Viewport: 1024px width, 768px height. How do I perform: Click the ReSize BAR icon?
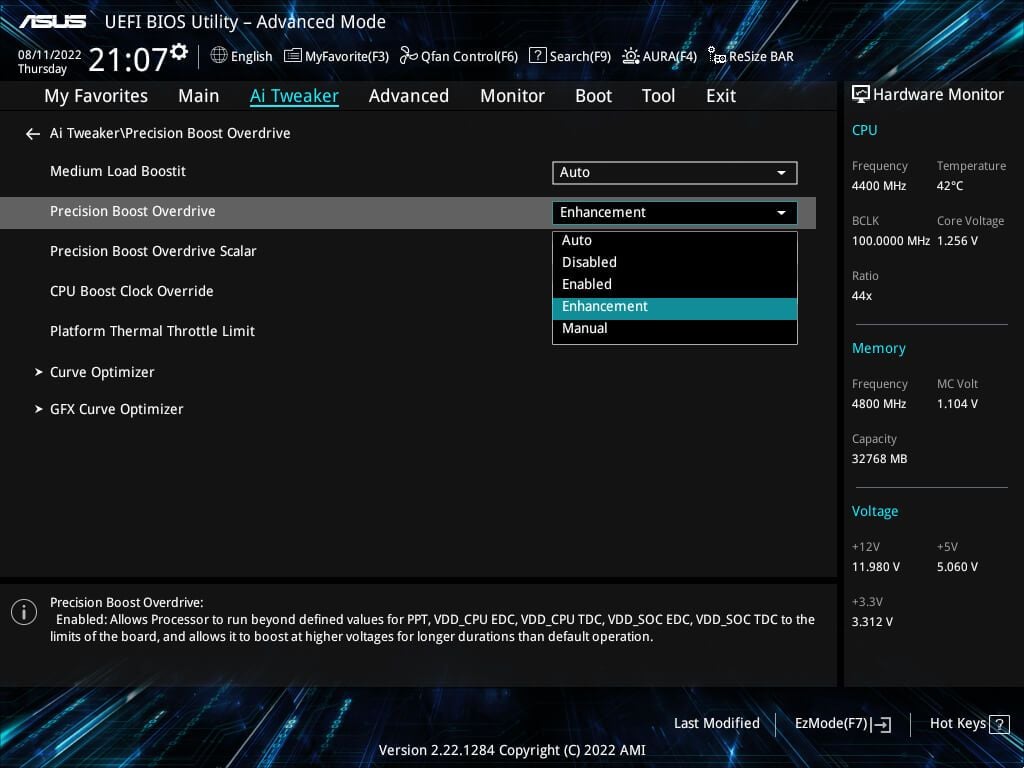point(716,56)
